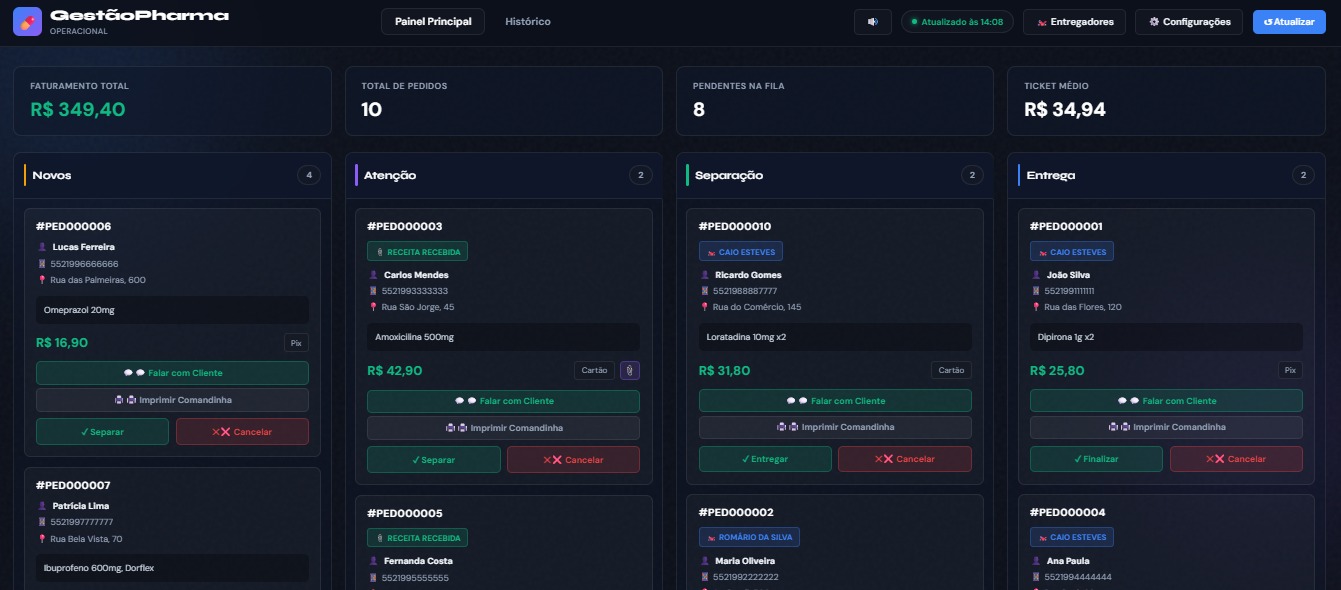1341x590 pixels.
Task: Click Caio Esteves courier badge on PED000010
Action: 741,252
